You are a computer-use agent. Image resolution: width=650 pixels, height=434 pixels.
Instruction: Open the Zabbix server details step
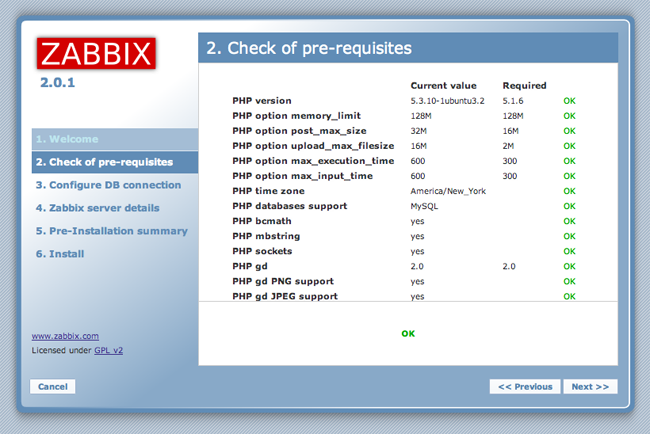pyautogui.click(x=97, y=208)
